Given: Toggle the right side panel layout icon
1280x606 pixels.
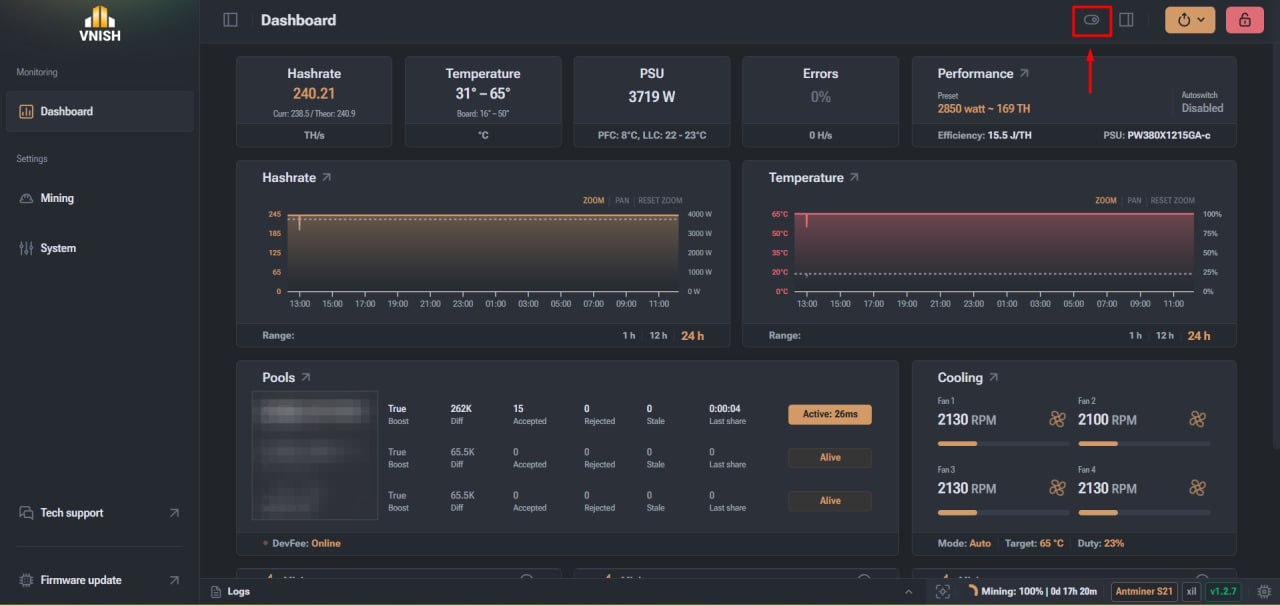Looking at the screenshot, I should (x=1126, y=20).
